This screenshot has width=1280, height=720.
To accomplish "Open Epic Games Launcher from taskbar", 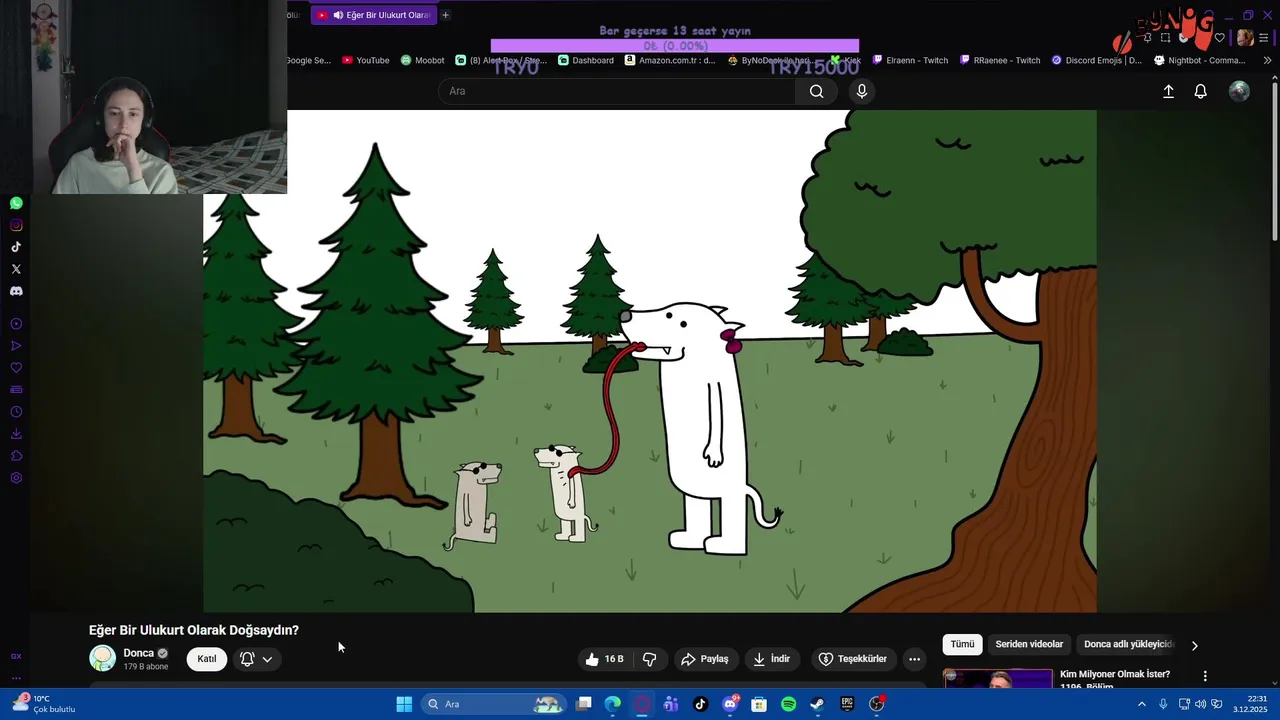I will pyautogui.click(x=847, y=704).
